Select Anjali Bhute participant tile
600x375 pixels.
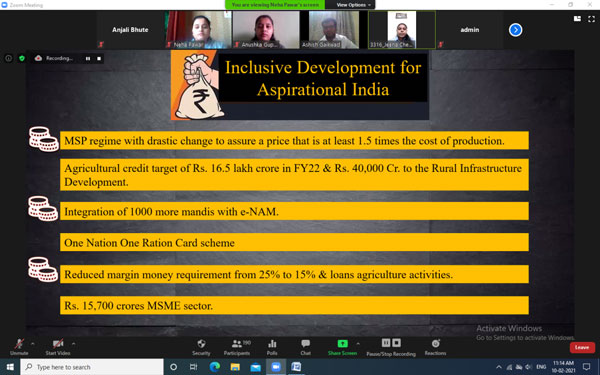[x=130, y=29]
